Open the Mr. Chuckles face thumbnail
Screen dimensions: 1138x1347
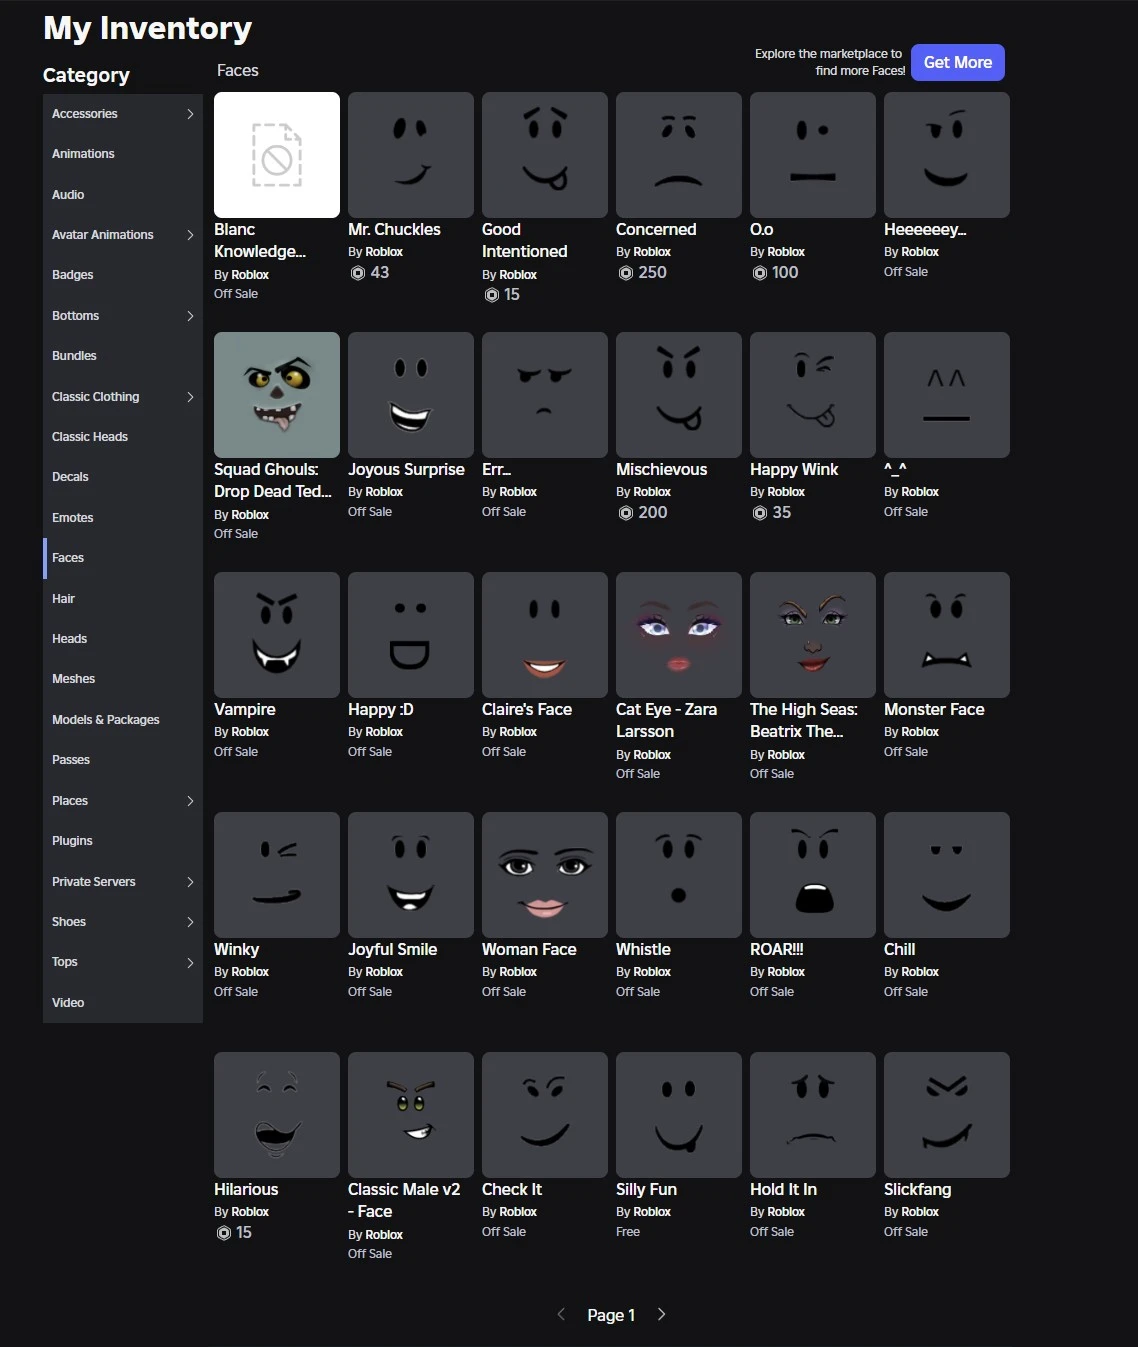point(411,155)
